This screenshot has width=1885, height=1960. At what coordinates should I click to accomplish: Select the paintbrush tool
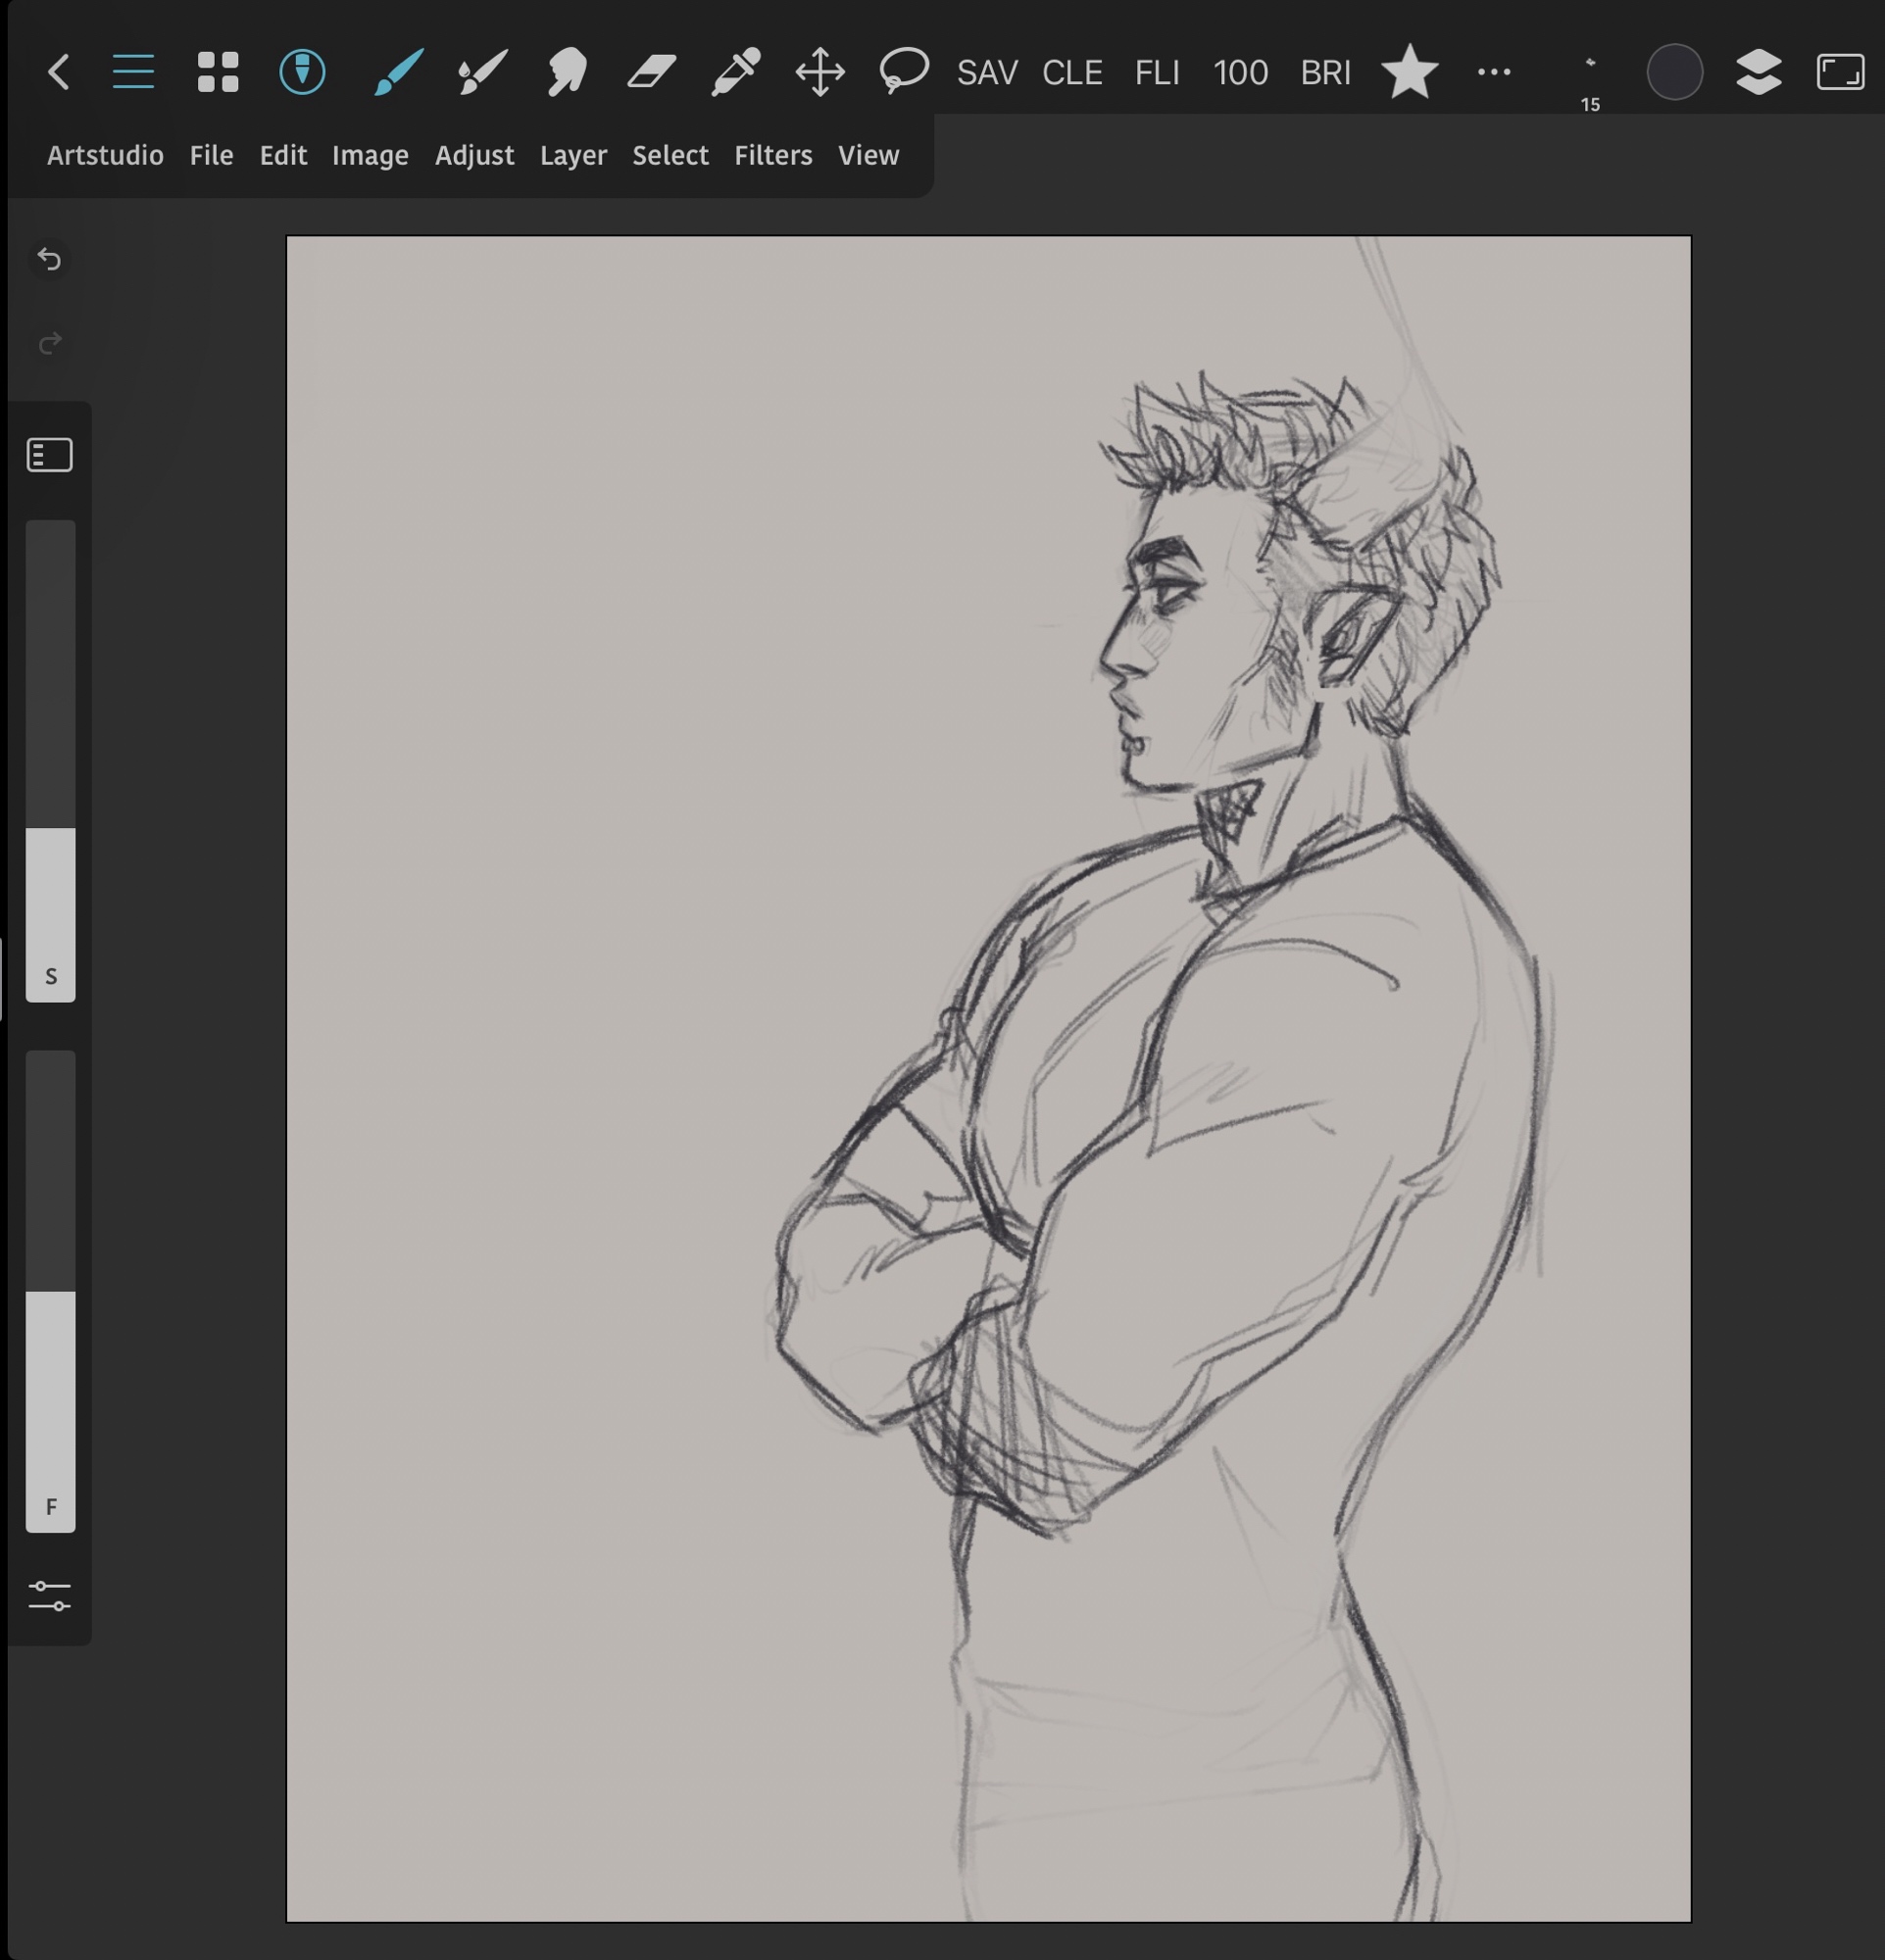point(398,72)
